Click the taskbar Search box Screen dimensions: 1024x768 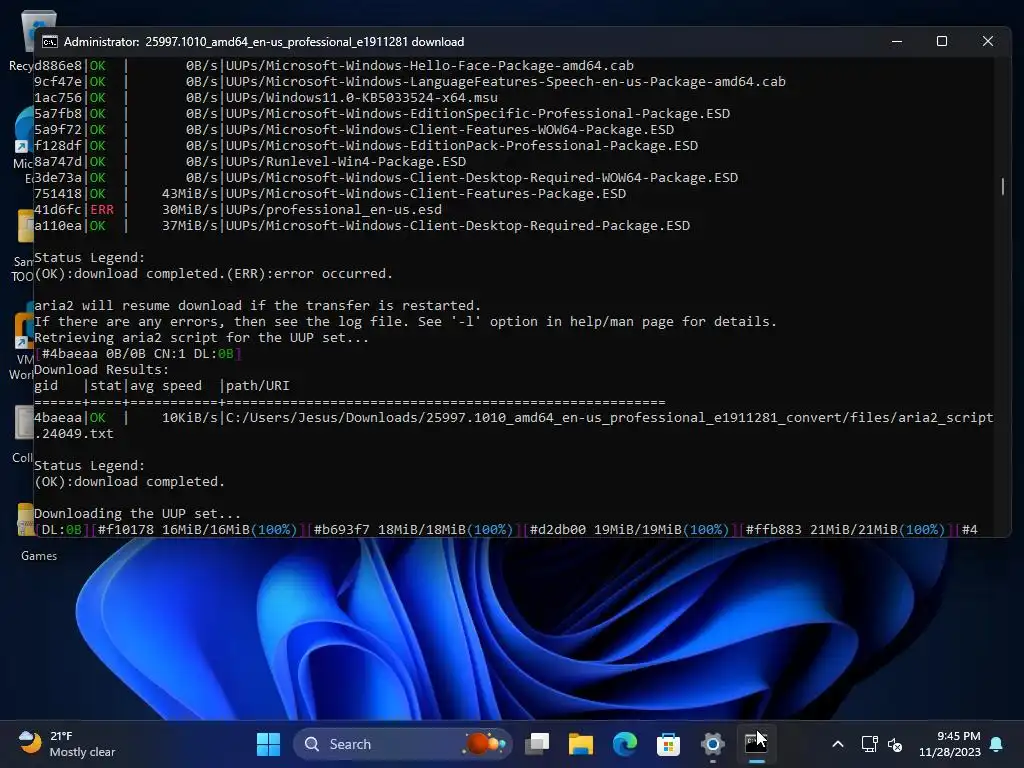click(402, 744)
